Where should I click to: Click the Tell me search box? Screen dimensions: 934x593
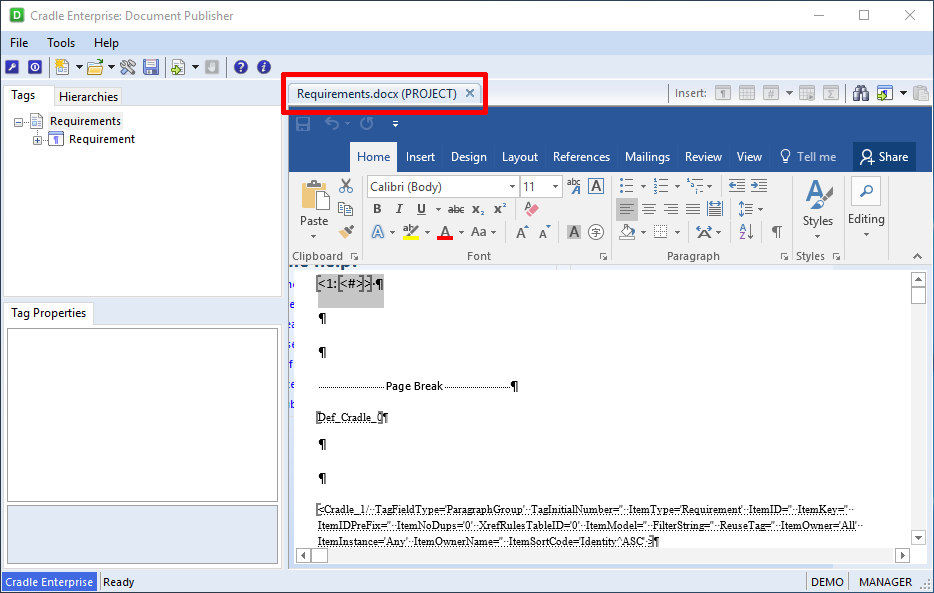(808, 157)
